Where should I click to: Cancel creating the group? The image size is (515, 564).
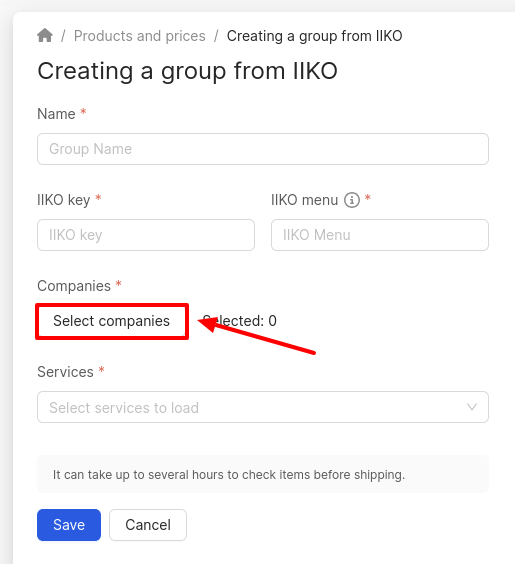tap(148, 525)
